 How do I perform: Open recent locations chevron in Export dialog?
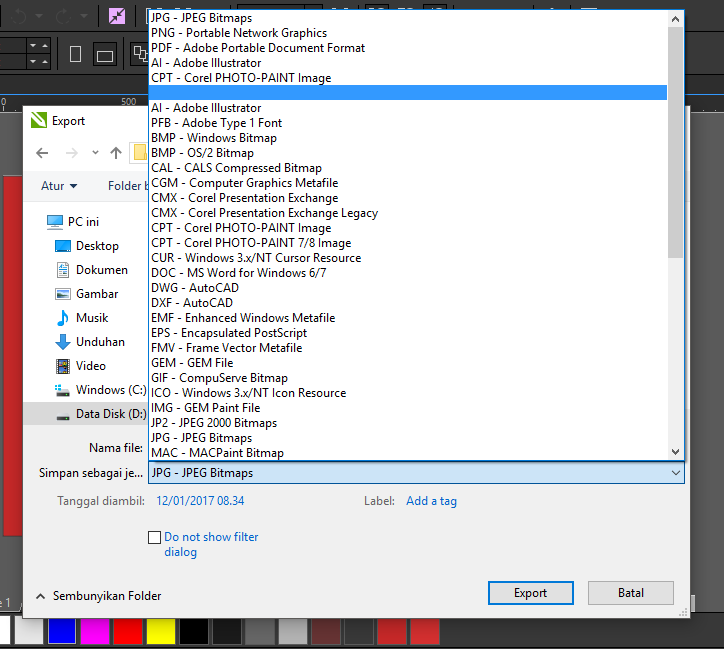click(95, 152)
